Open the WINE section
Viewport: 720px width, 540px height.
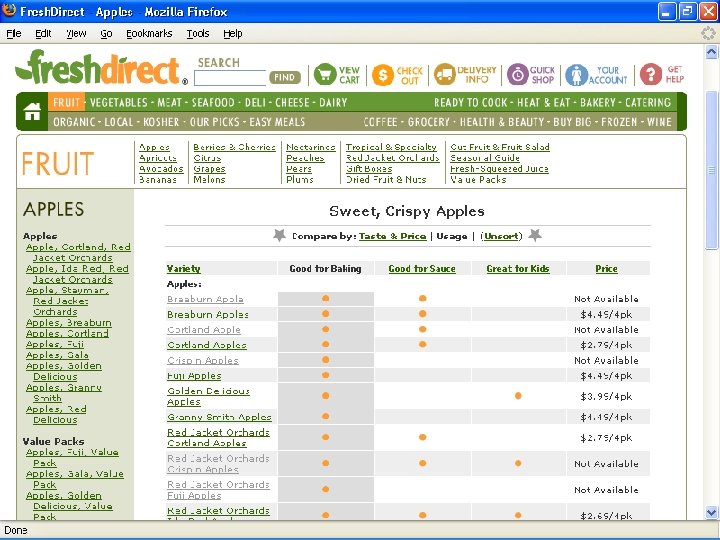(x=659, y=122)
